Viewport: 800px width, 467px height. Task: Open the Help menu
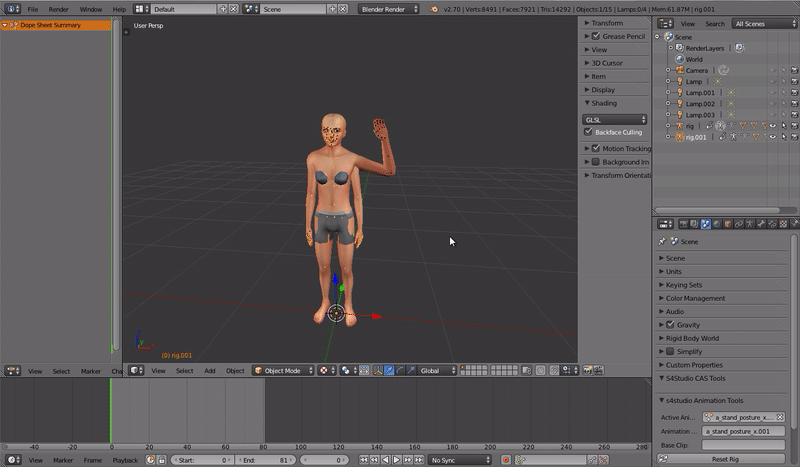click(119, 9)
